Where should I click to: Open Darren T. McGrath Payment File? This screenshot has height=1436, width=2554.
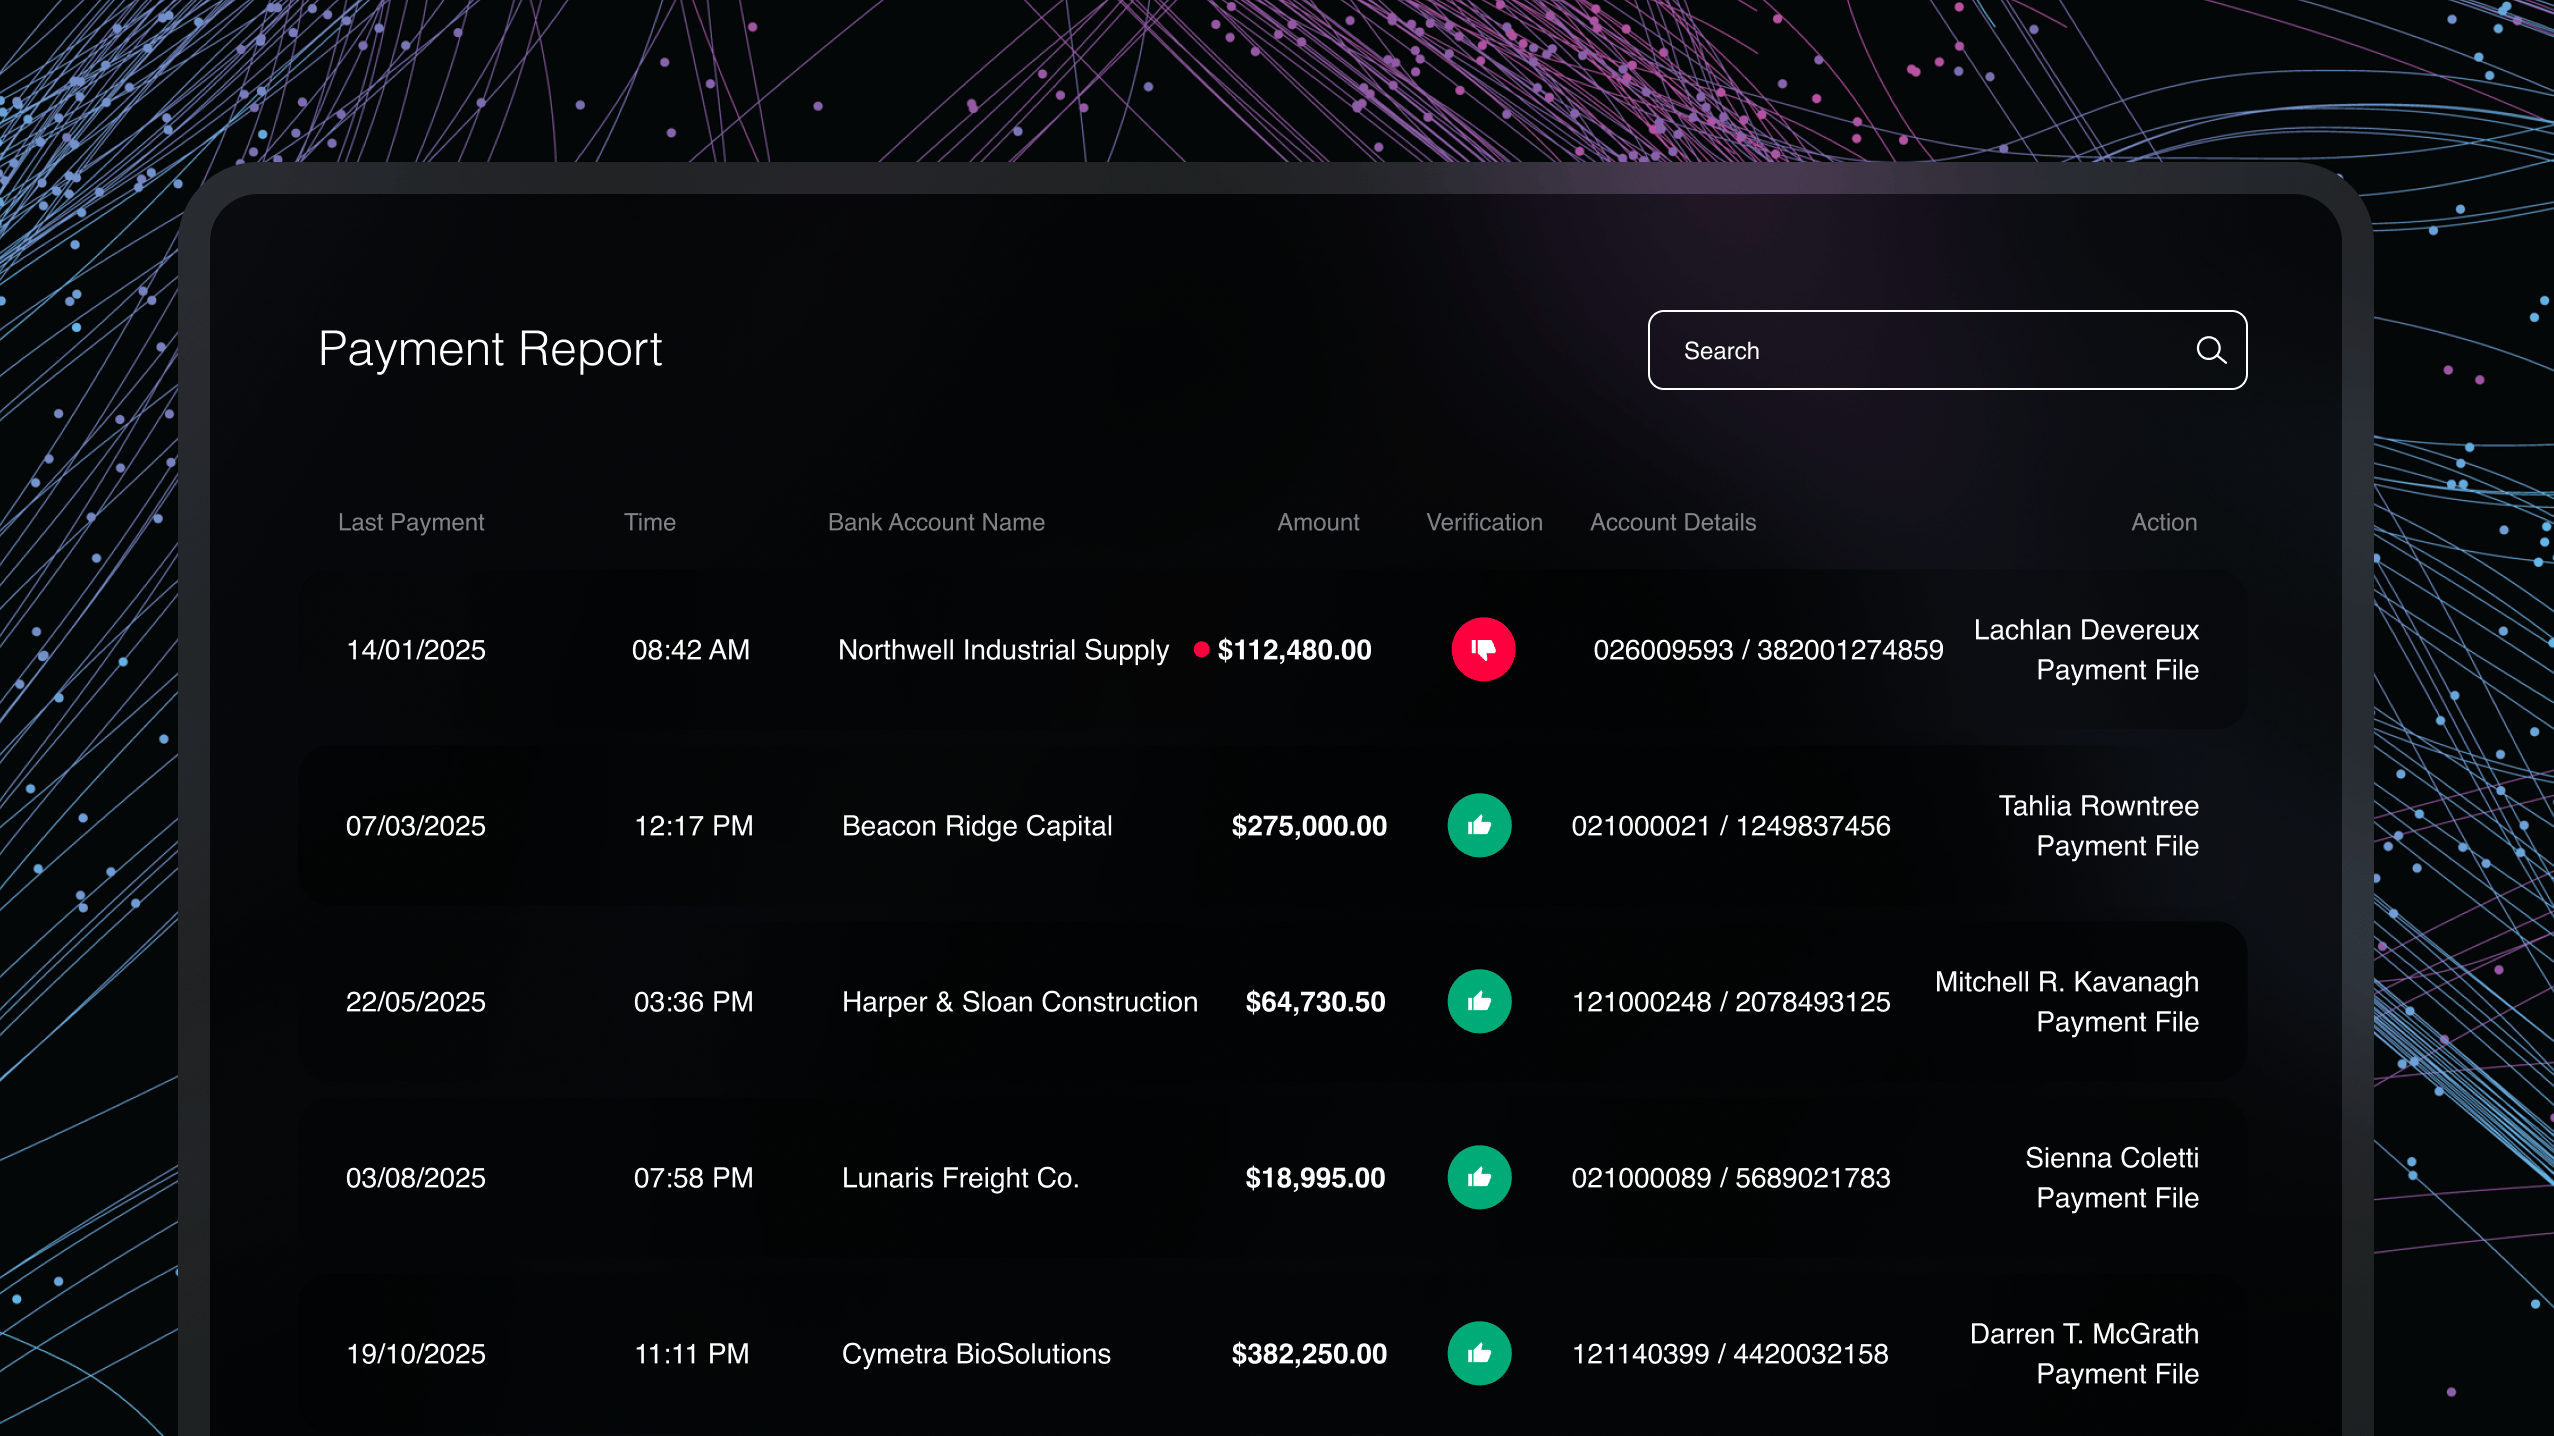point(2084,1354)
